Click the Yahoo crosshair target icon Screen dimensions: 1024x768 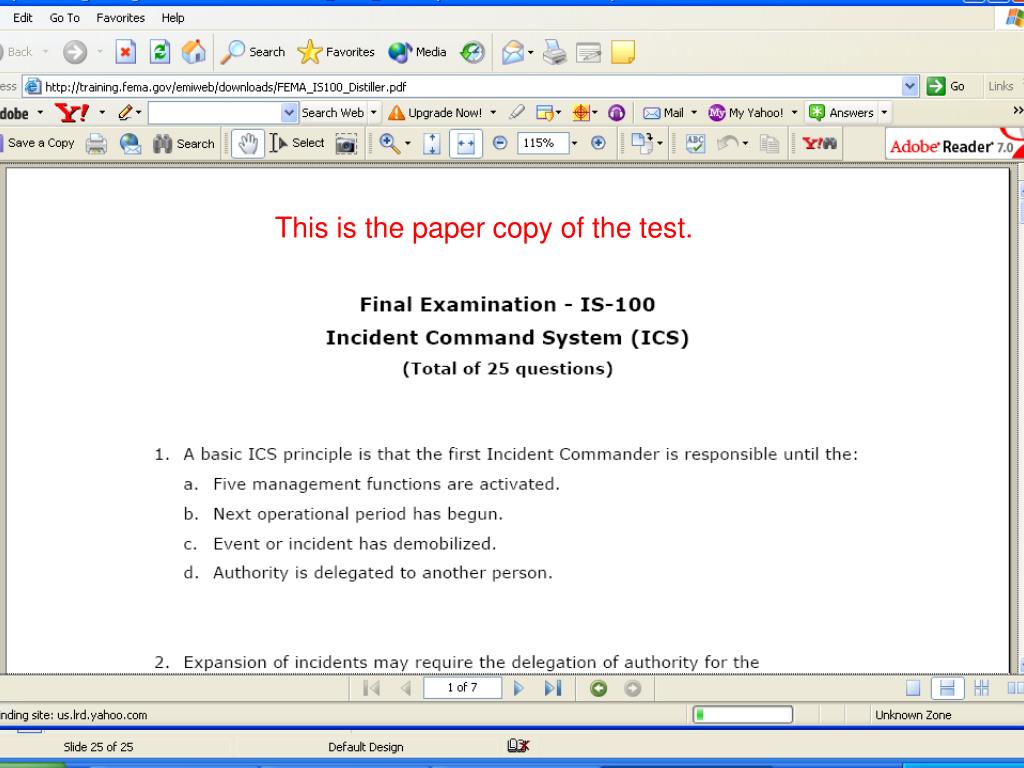coord(581,113)
